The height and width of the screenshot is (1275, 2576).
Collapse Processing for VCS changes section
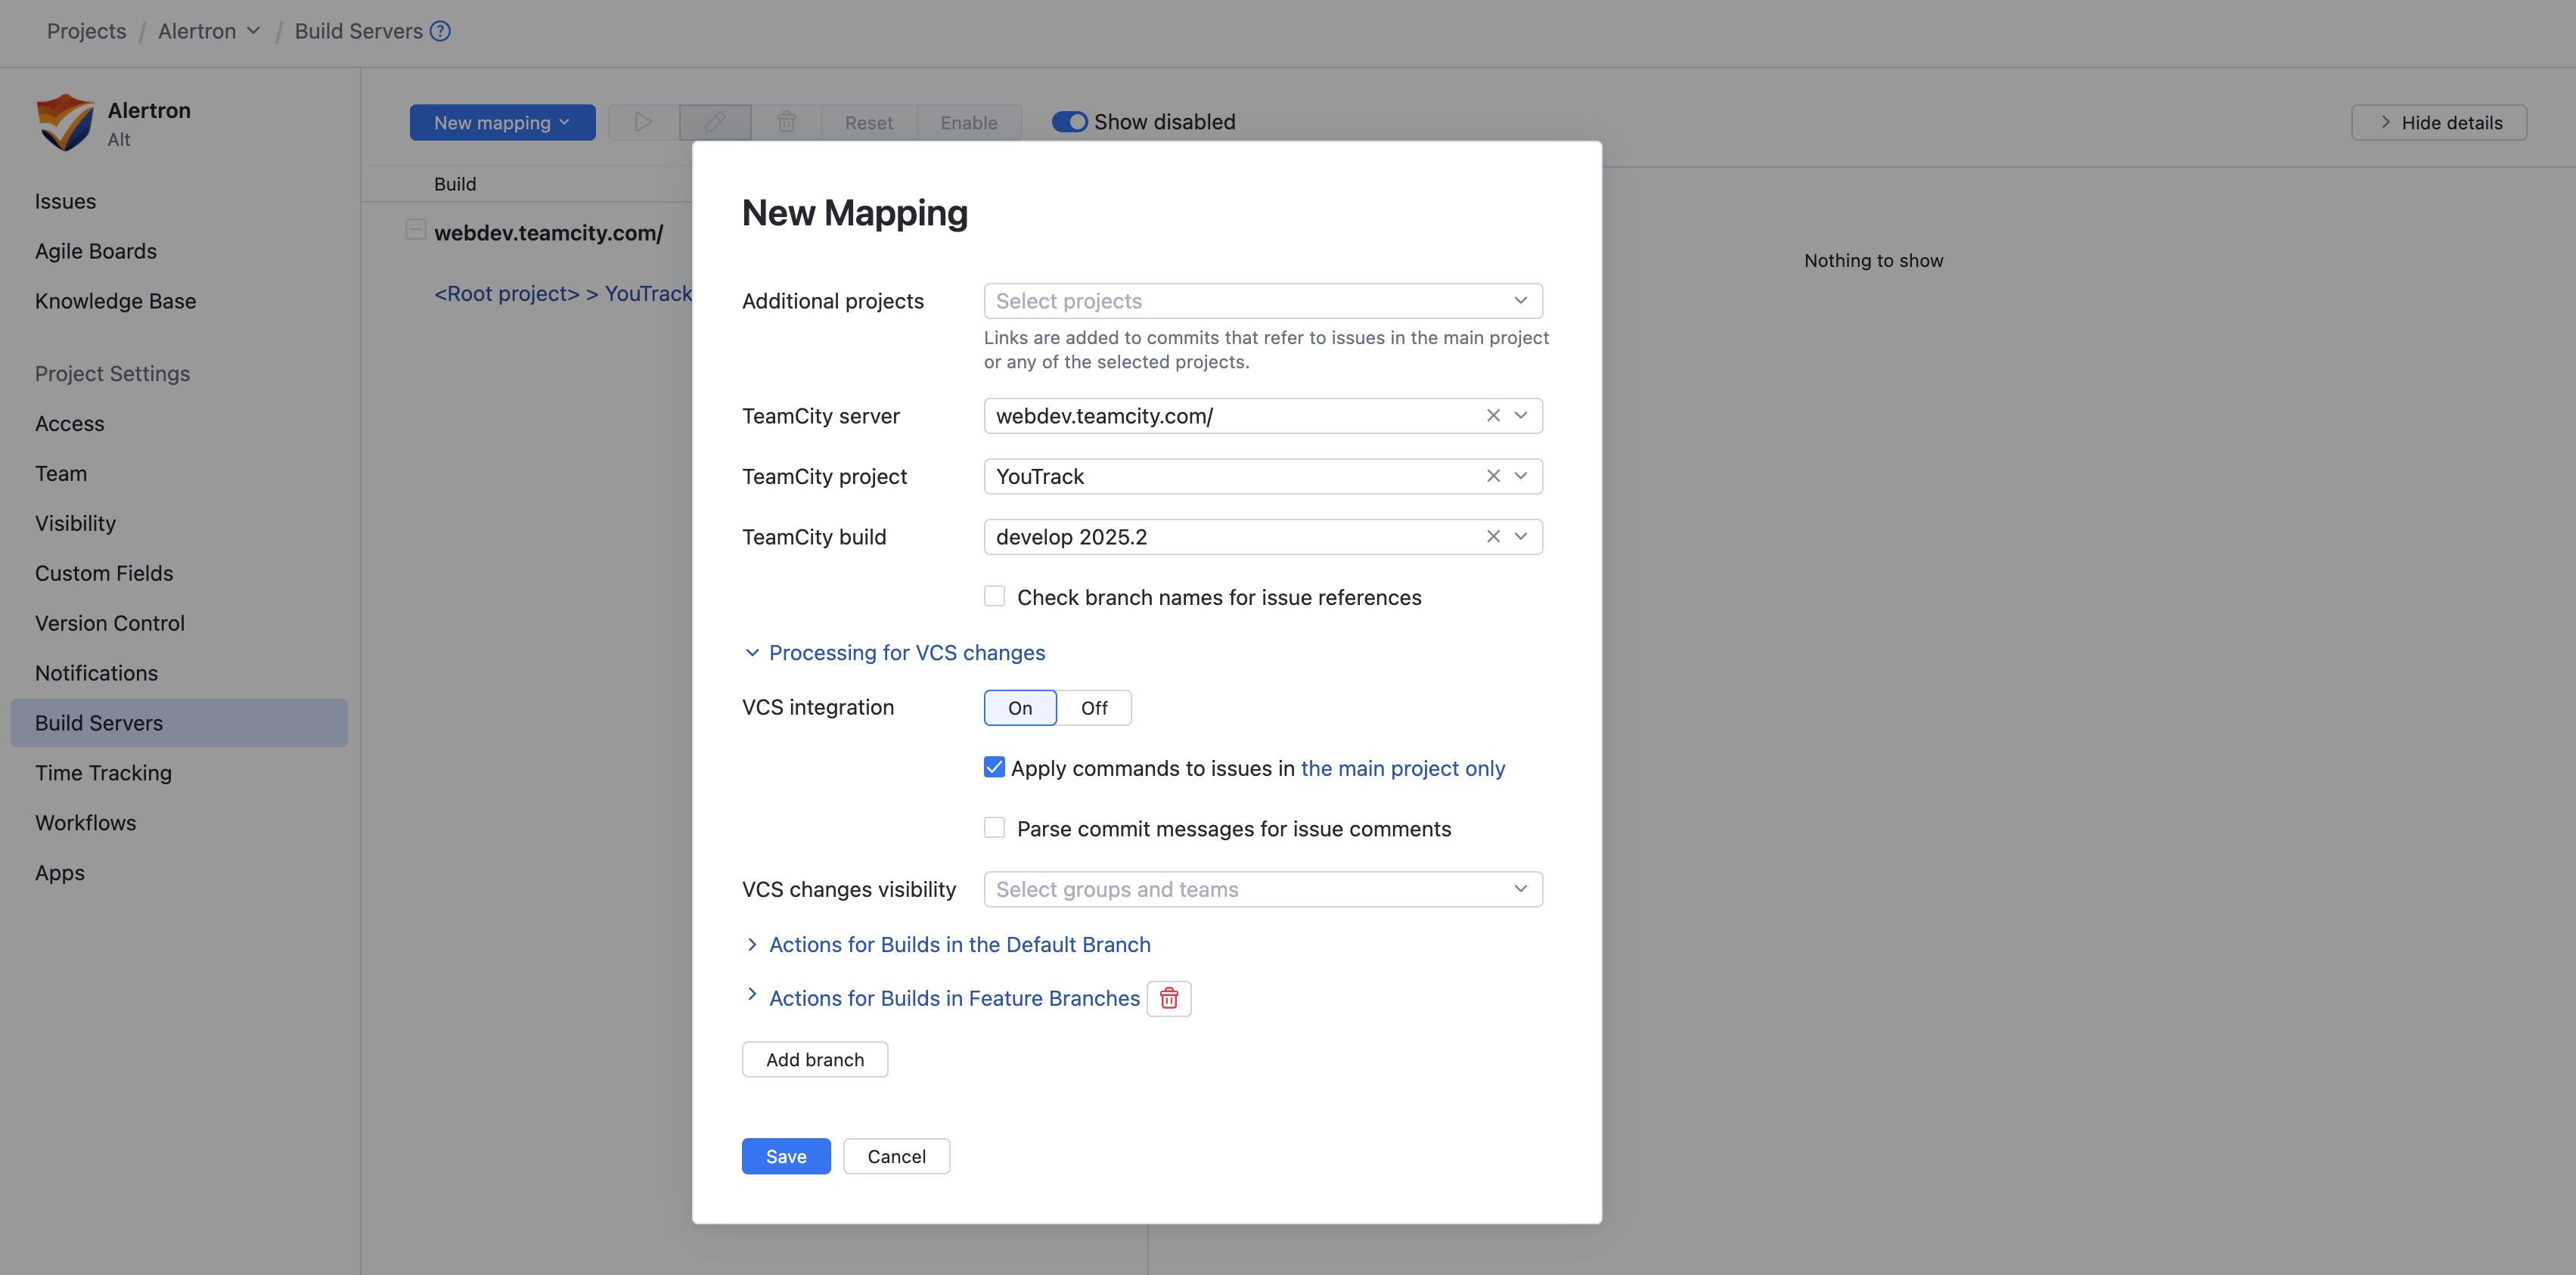[x=906, y=652]
